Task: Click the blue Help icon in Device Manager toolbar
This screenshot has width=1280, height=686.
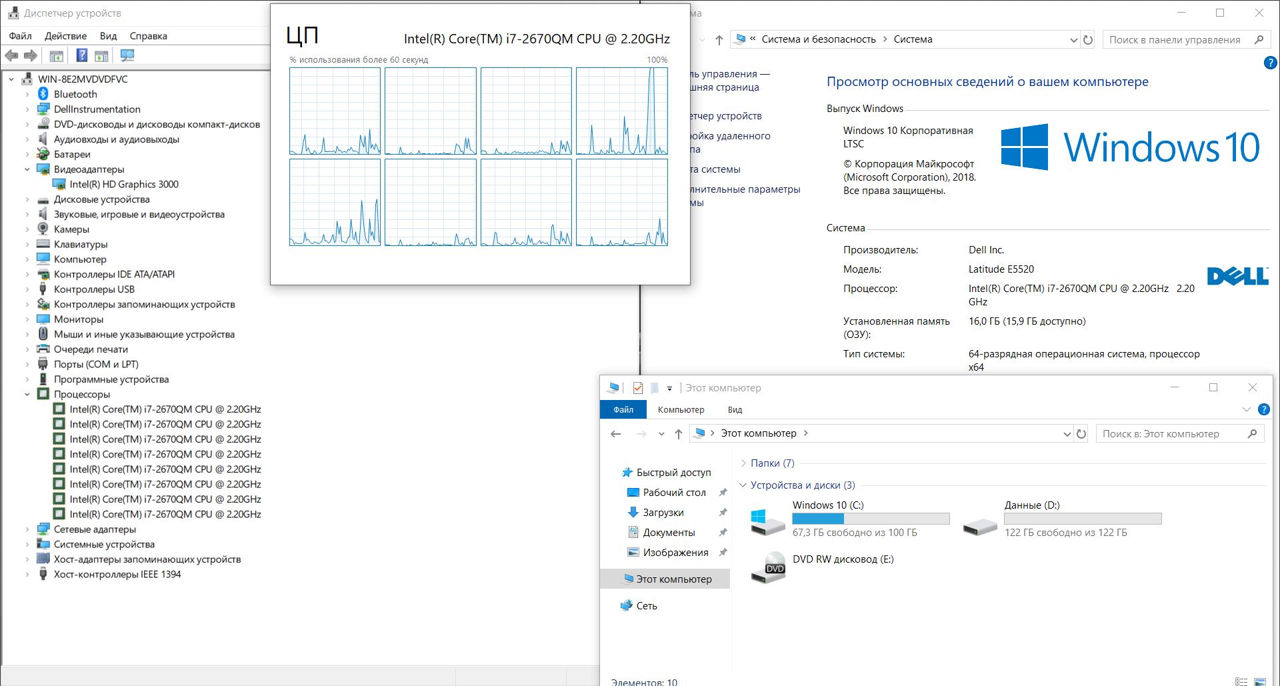Action: (81, 56)
